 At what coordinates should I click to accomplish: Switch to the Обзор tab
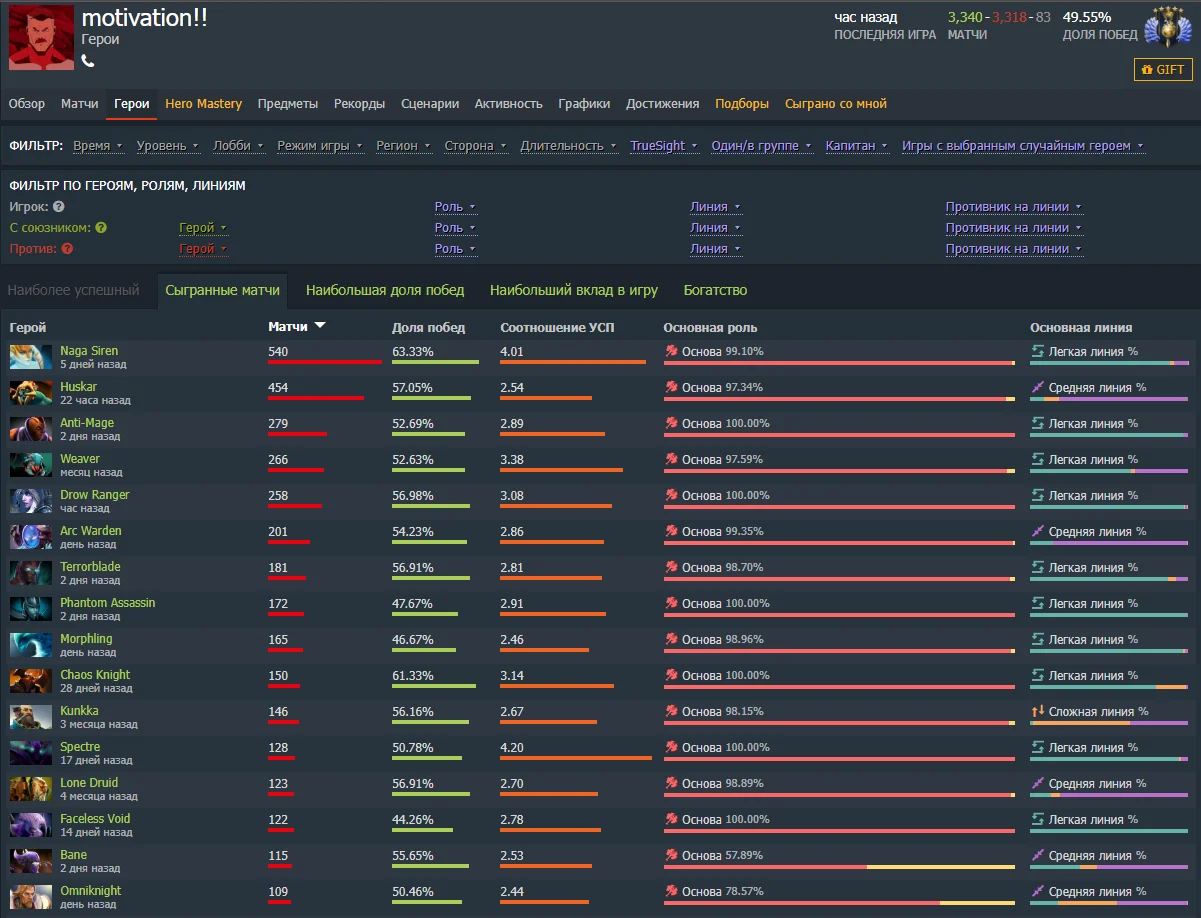(x=27, y=104)
